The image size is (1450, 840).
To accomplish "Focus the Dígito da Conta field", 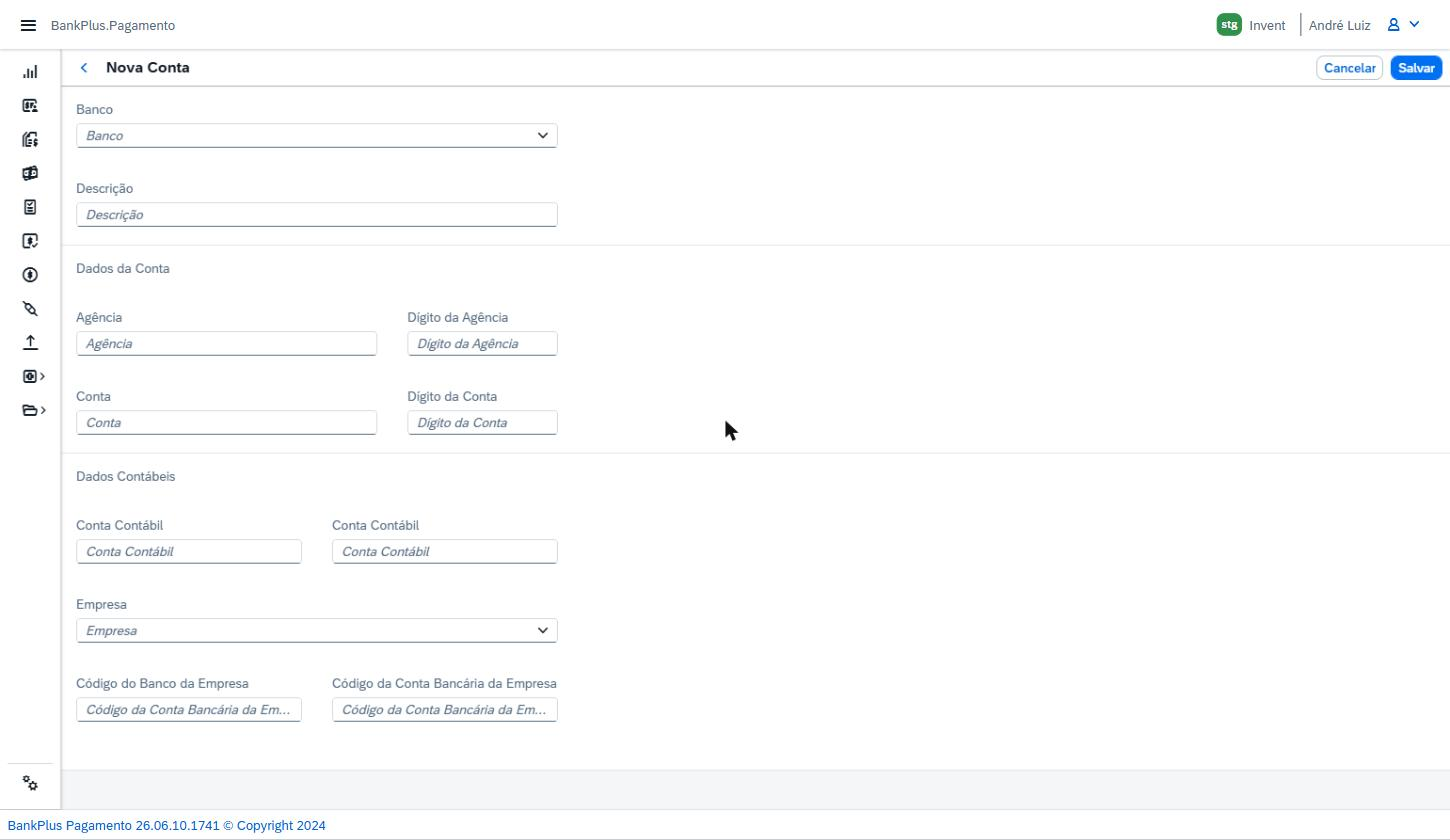I will click(x=482, y=423).
